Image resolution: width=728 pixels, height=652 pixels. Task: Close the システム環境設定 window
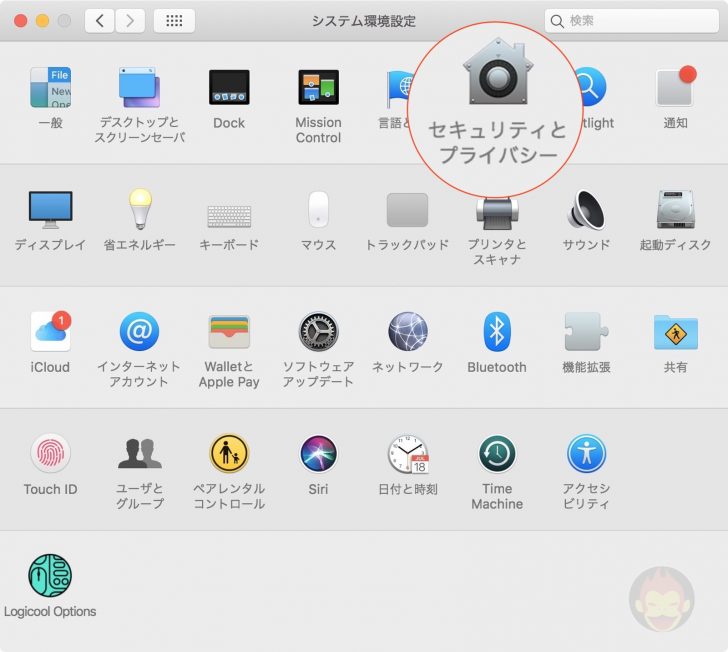point(20,21)
